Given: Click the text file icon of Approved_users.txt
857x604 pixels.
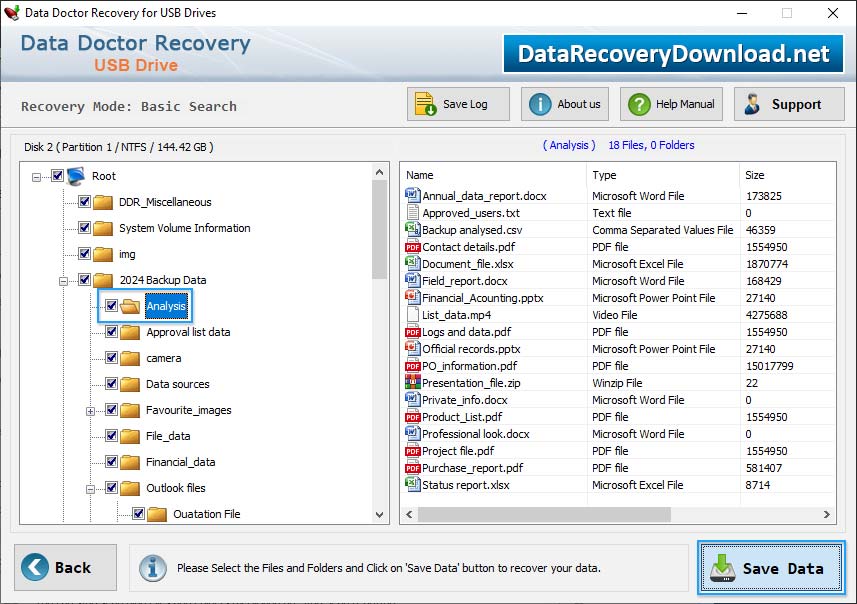Looking at the screenshot, I should pos(413,213).
